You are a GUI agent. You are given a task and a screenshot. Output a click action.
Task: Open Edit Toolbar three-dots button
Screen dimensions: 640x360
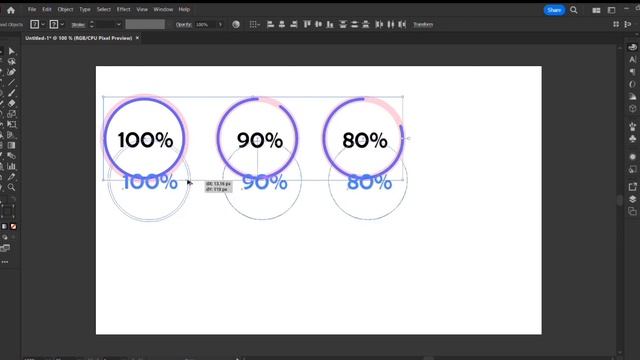pos(5,262)
